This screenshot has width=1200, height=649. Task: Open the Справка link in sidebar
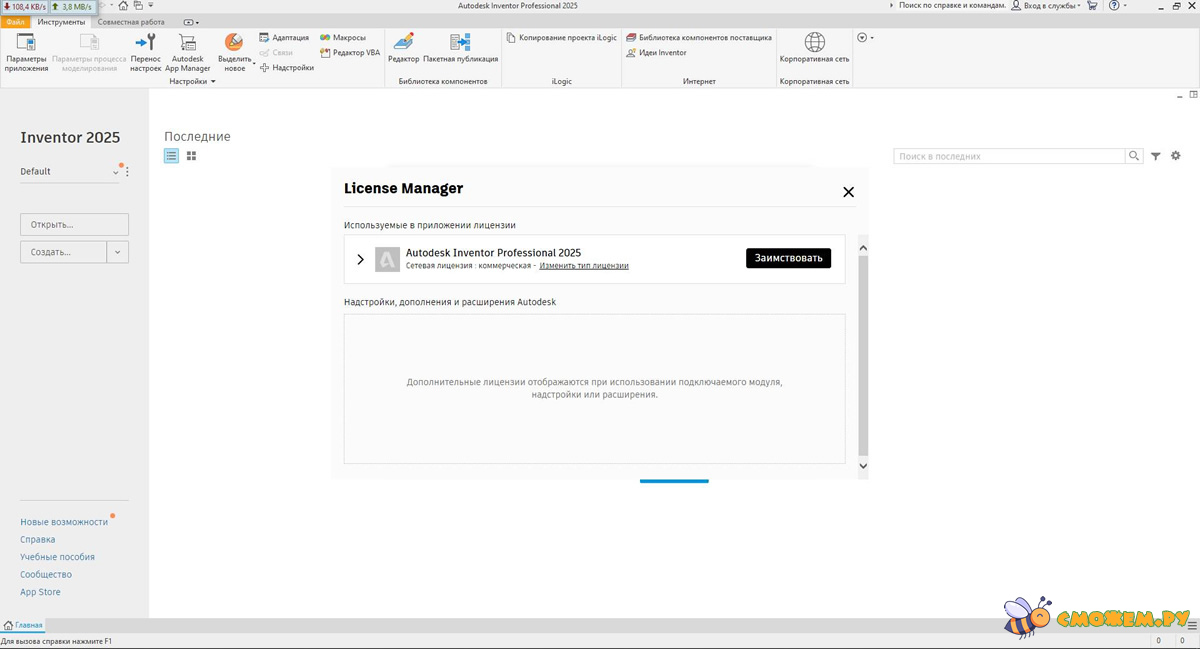(38, 540)
